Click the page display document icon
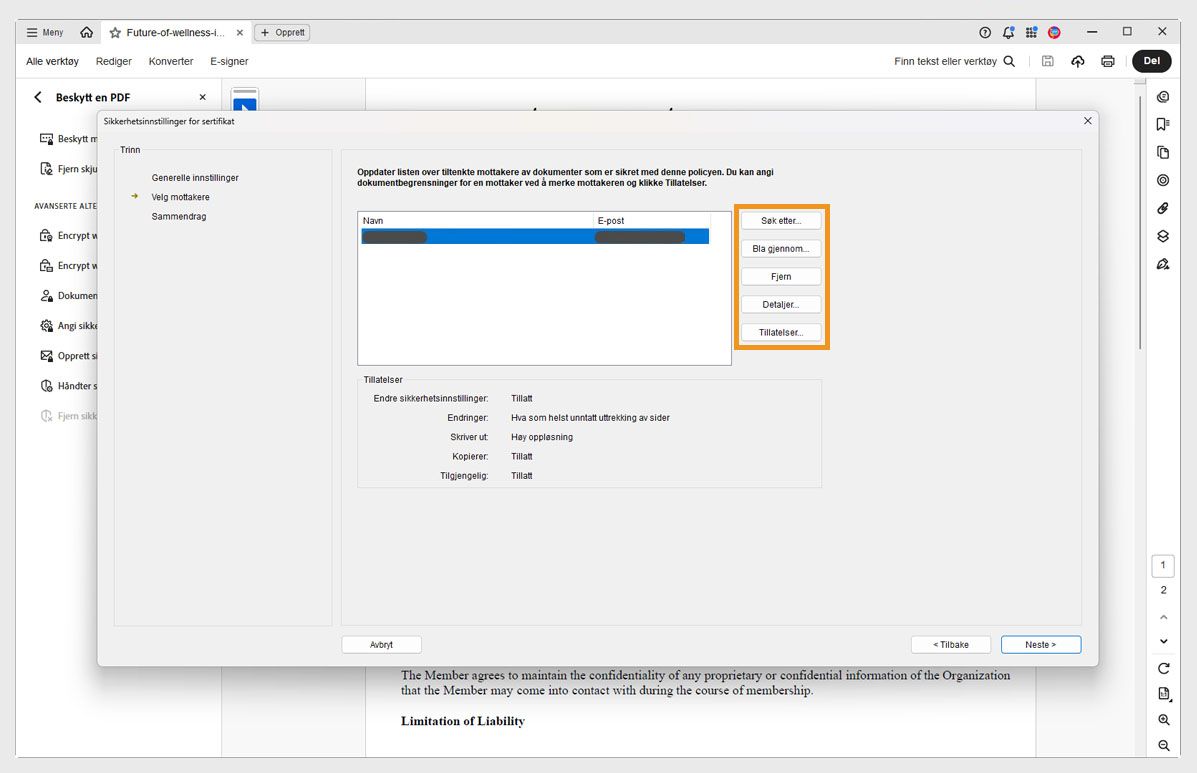 click(1163, 694)
